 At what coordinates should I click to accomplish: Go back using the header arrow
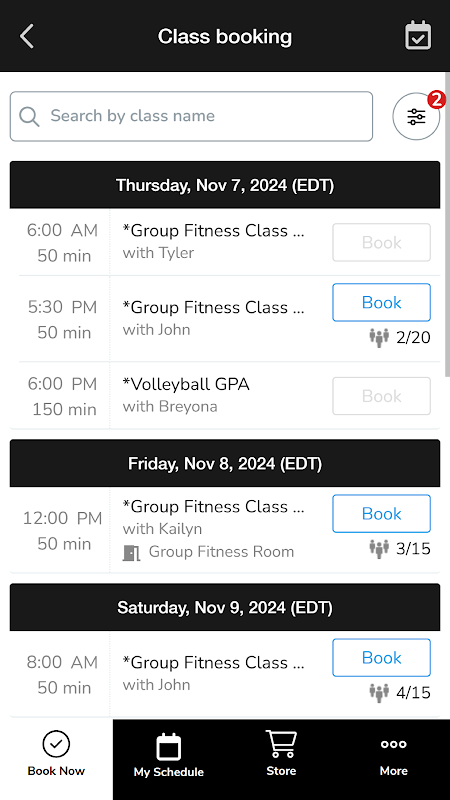[x=27, y=36]
